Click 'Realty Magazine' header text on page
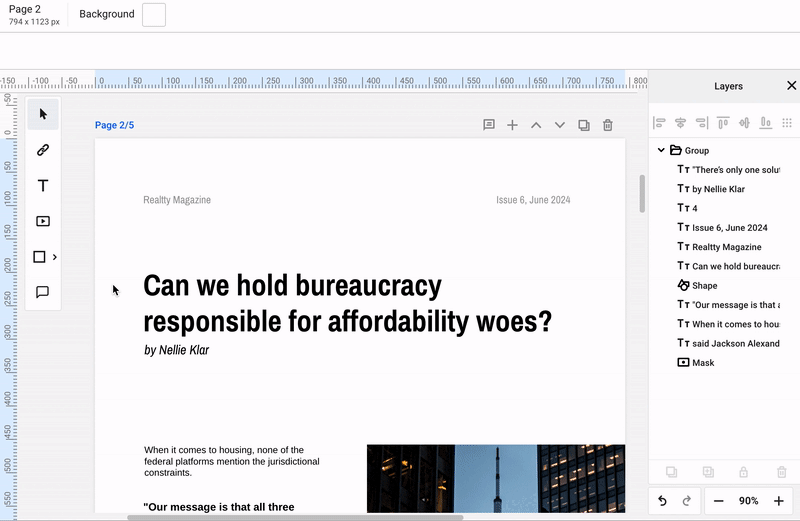This screenshot has width=800, height=521. coord(177,200)
